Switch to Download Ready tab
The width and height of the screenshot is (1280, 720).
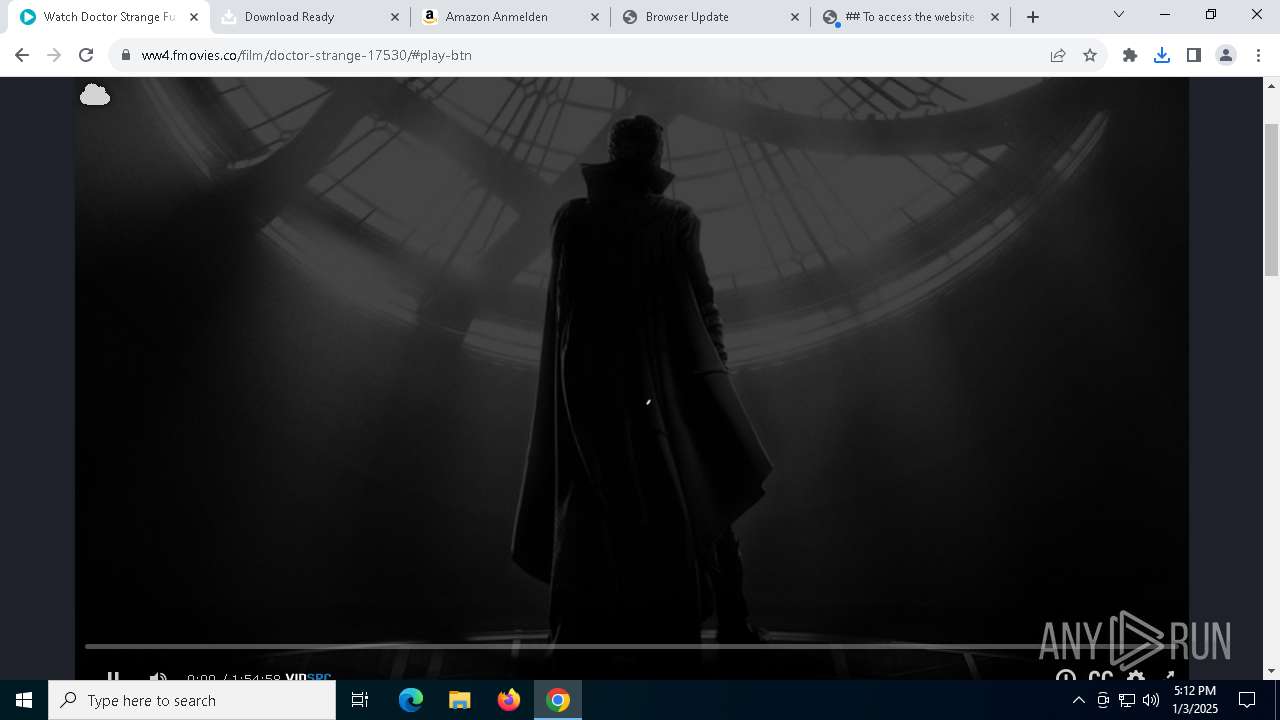point(311,17)
